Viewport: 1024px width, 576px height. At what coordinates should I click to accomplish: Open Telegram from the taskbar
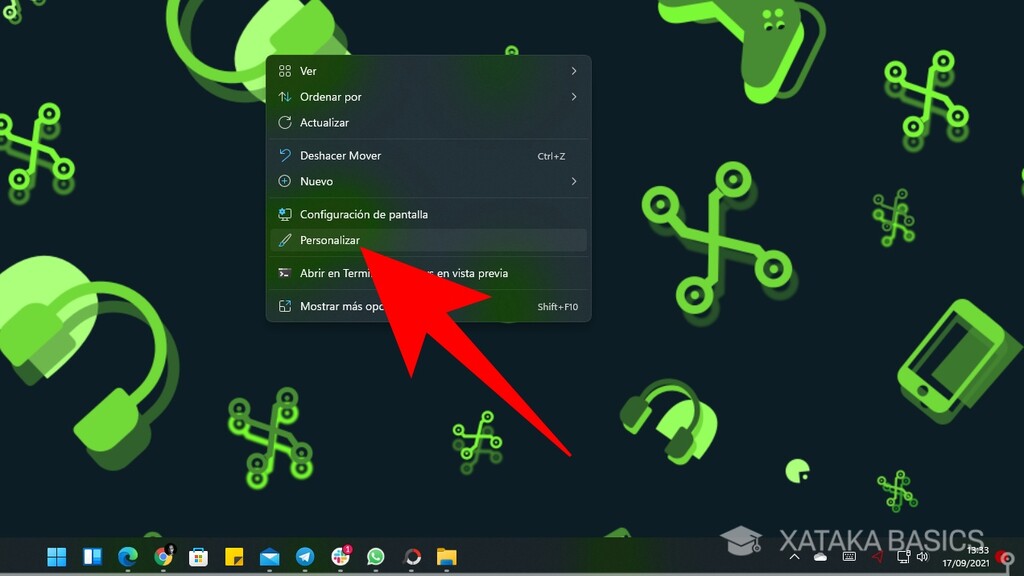pos(305,556)
